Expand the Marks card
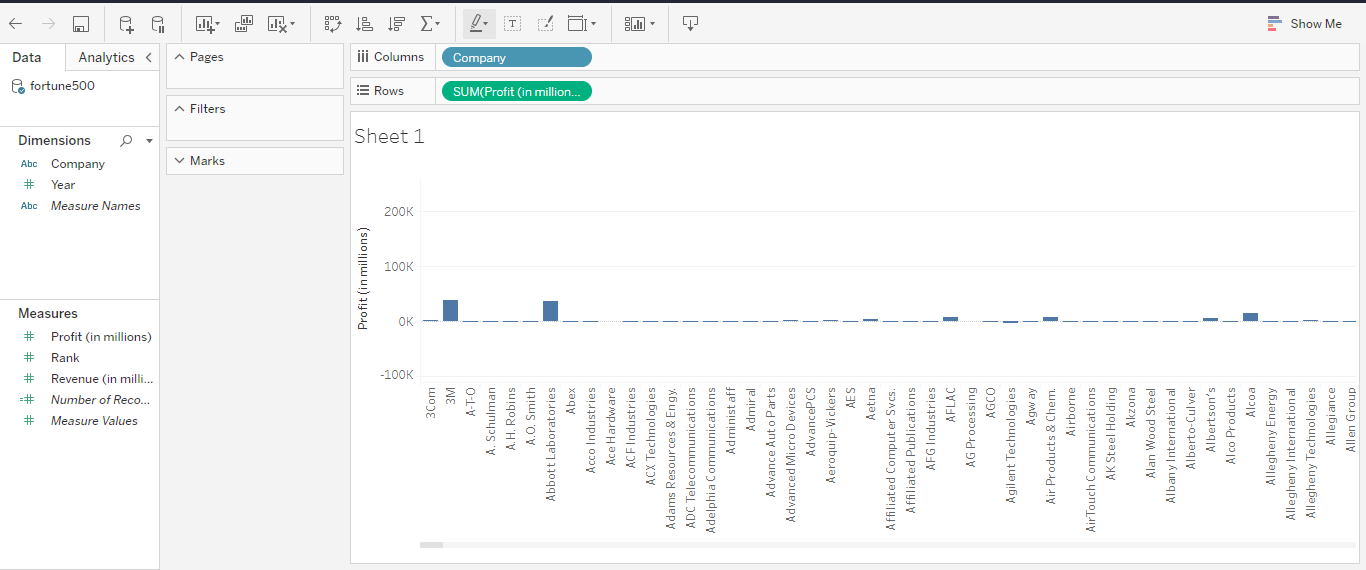Screen dimensions: 1366x570 coord(179,161)
